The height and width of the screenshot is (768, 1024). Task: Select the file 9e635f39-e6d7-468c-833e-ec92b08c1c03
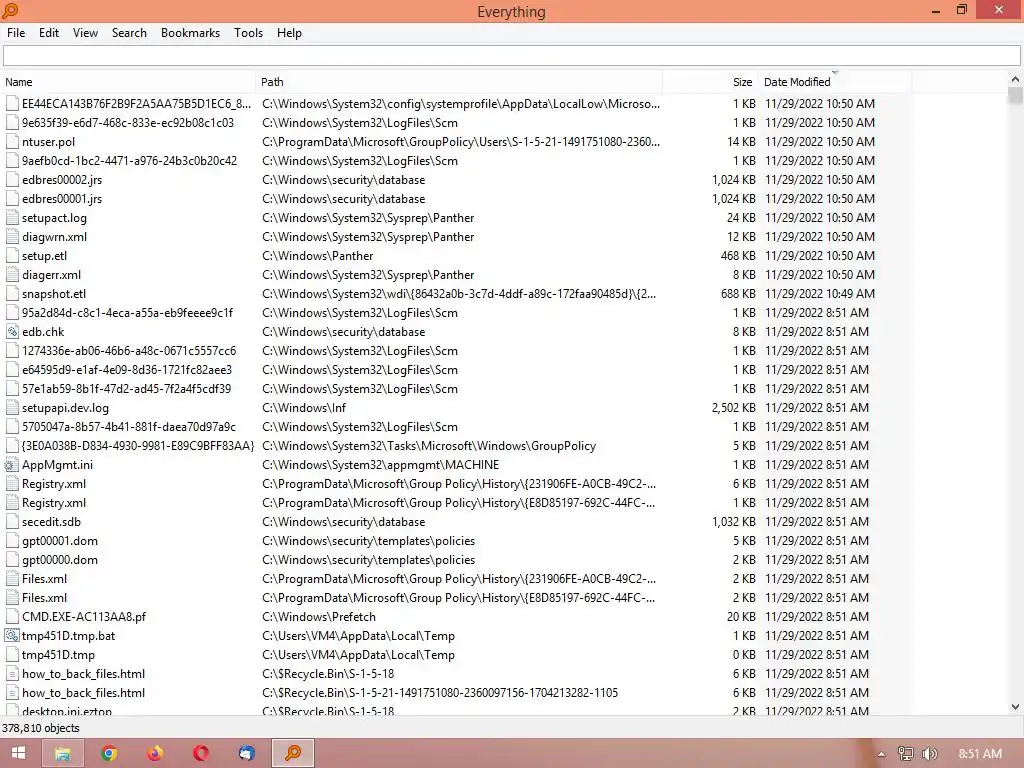point(128,123)
